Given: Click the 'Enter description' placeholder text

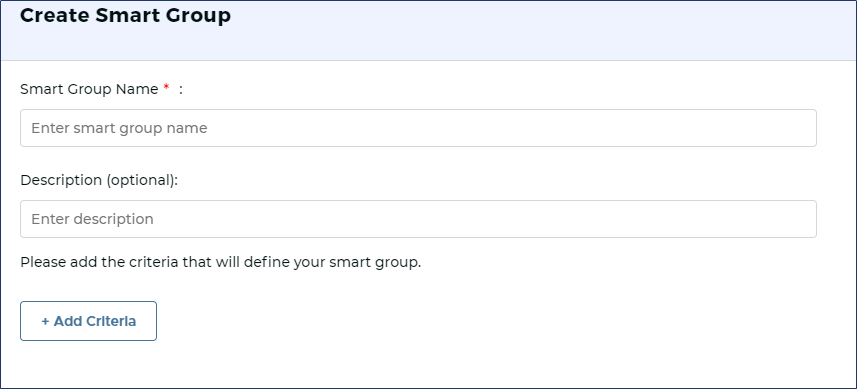Looking at the screenshot, I should click(x=92, y=219).
